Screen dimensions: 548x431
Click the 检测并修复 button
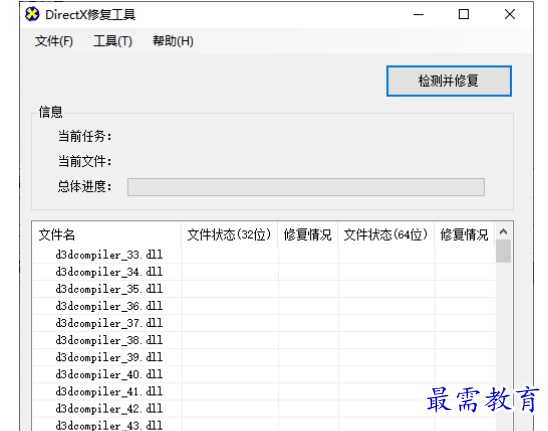click(449, 81)
